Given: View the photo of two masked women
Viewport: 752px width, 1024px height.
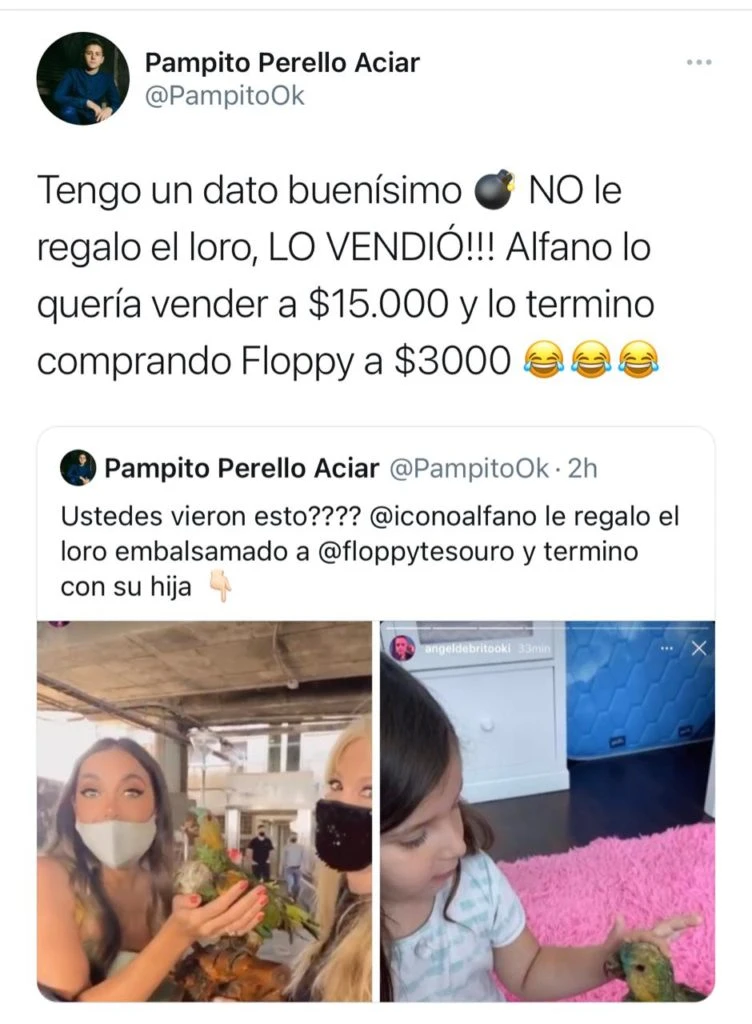Looking at the screenshot, I should point(204,811).
